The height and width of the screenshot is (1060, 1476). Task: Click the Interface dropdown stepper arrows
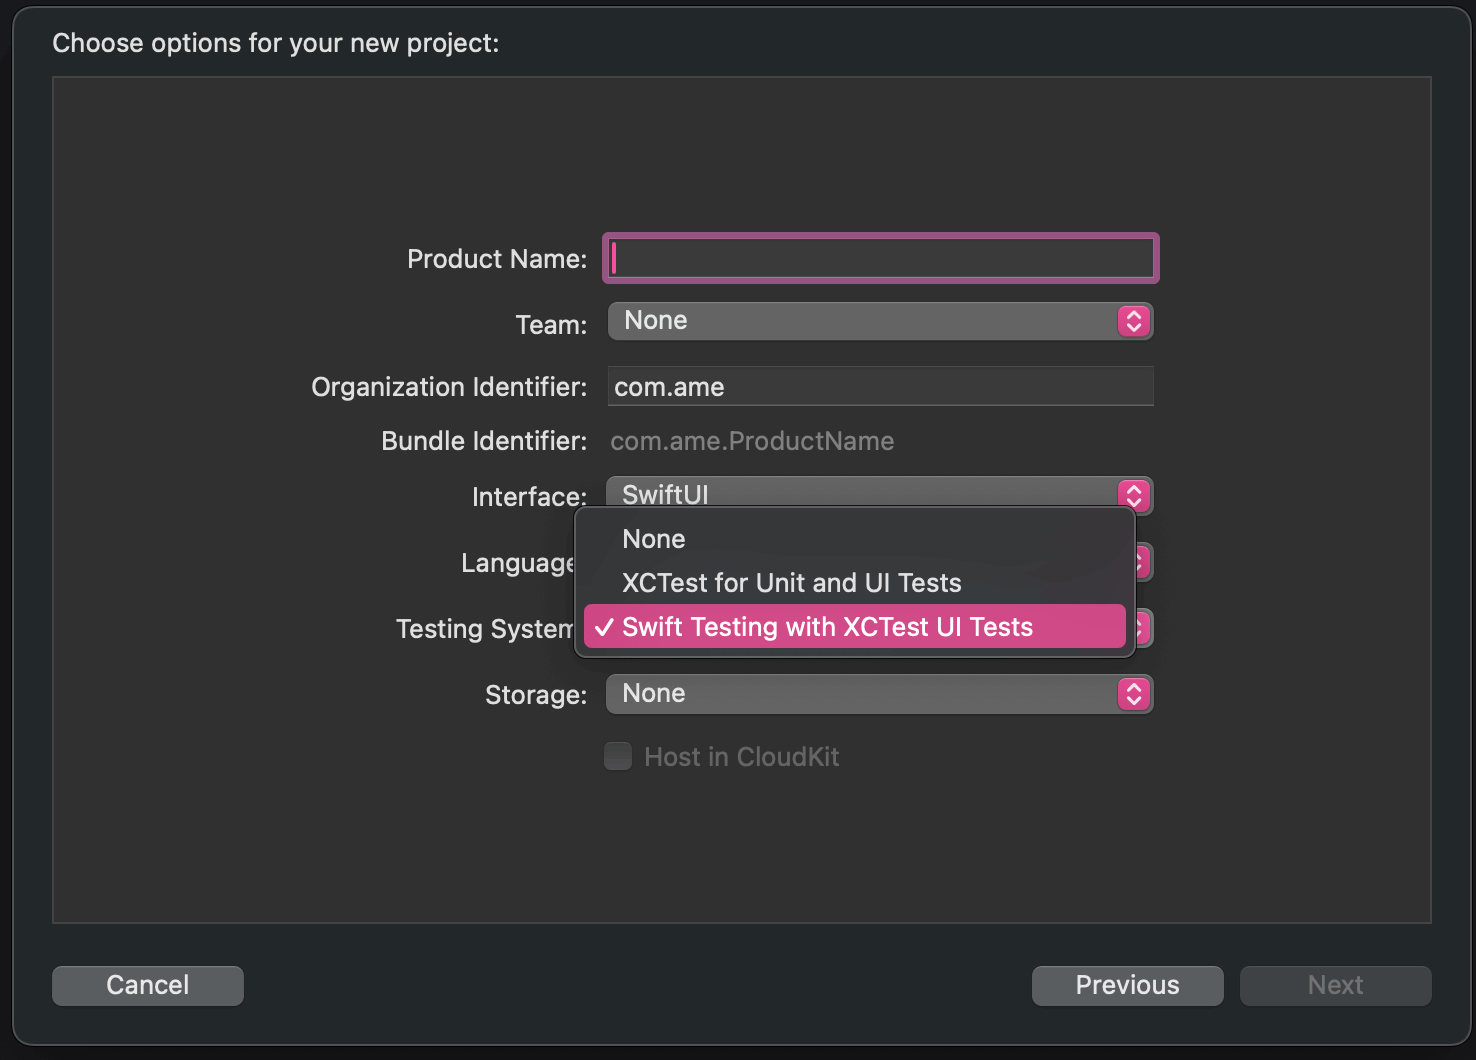tap(1134, 495)
